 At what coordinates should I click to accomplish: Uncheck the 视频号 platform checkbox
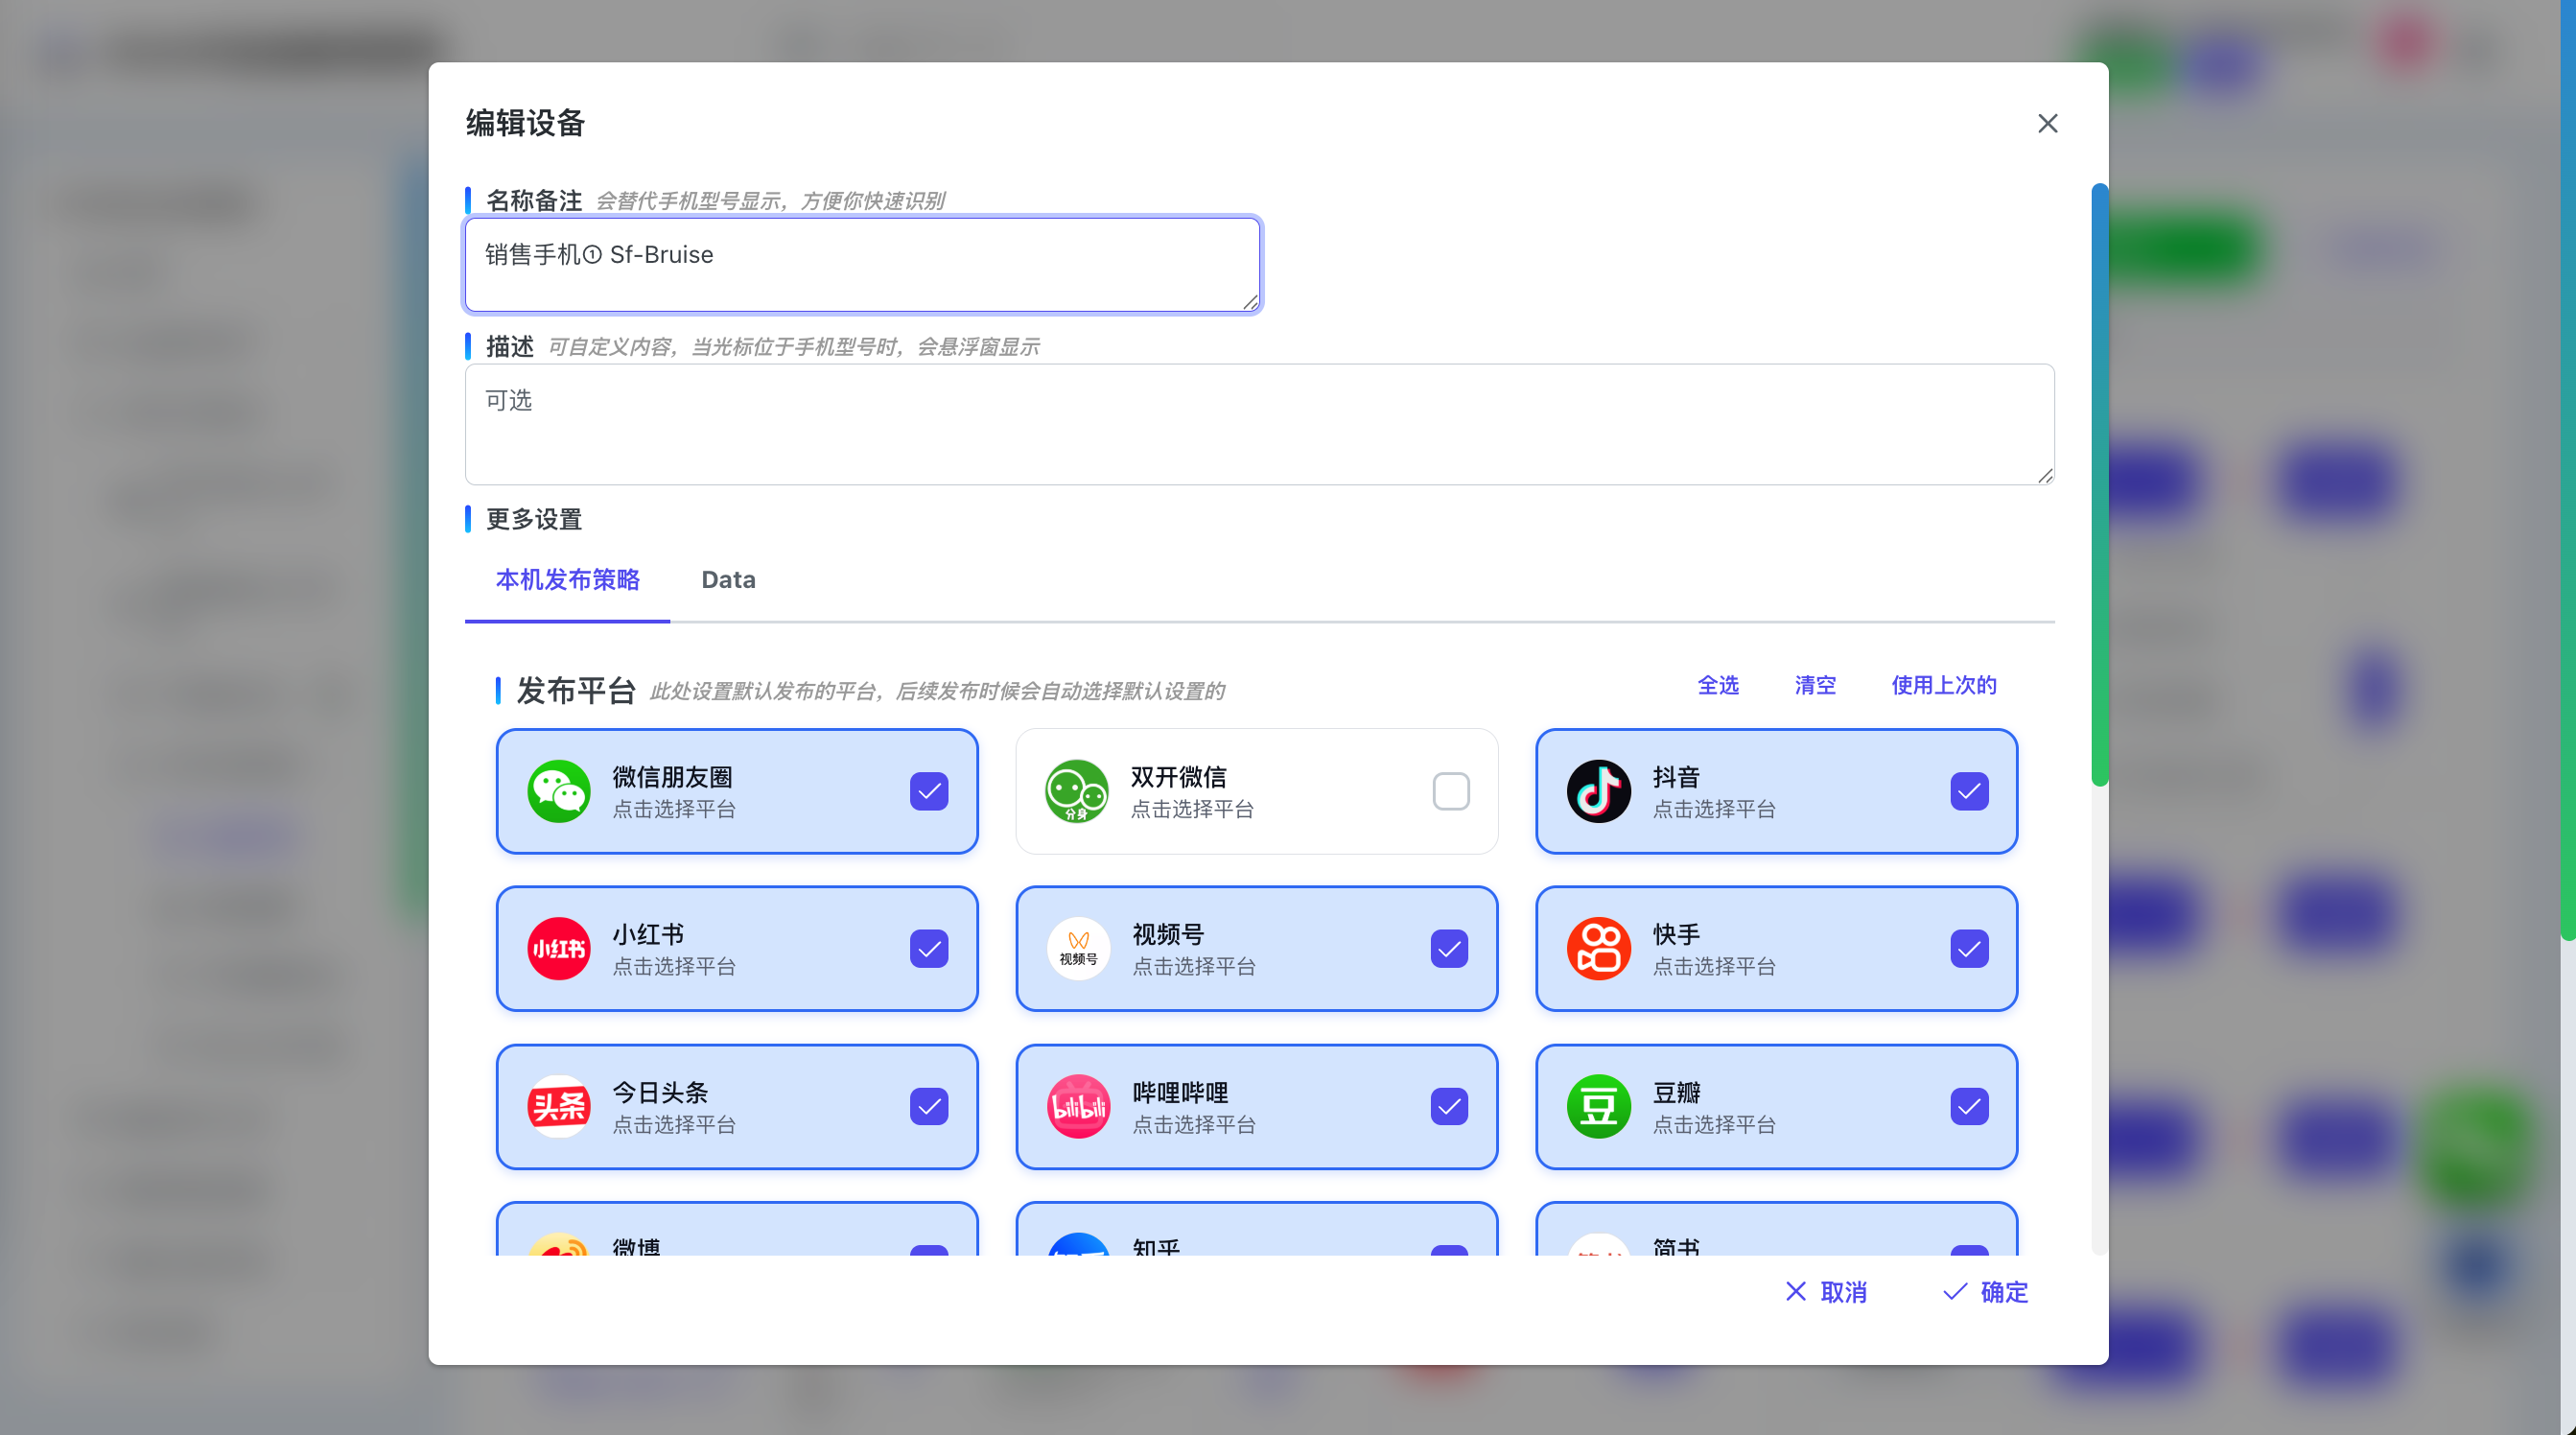[x=1448, y=948]
